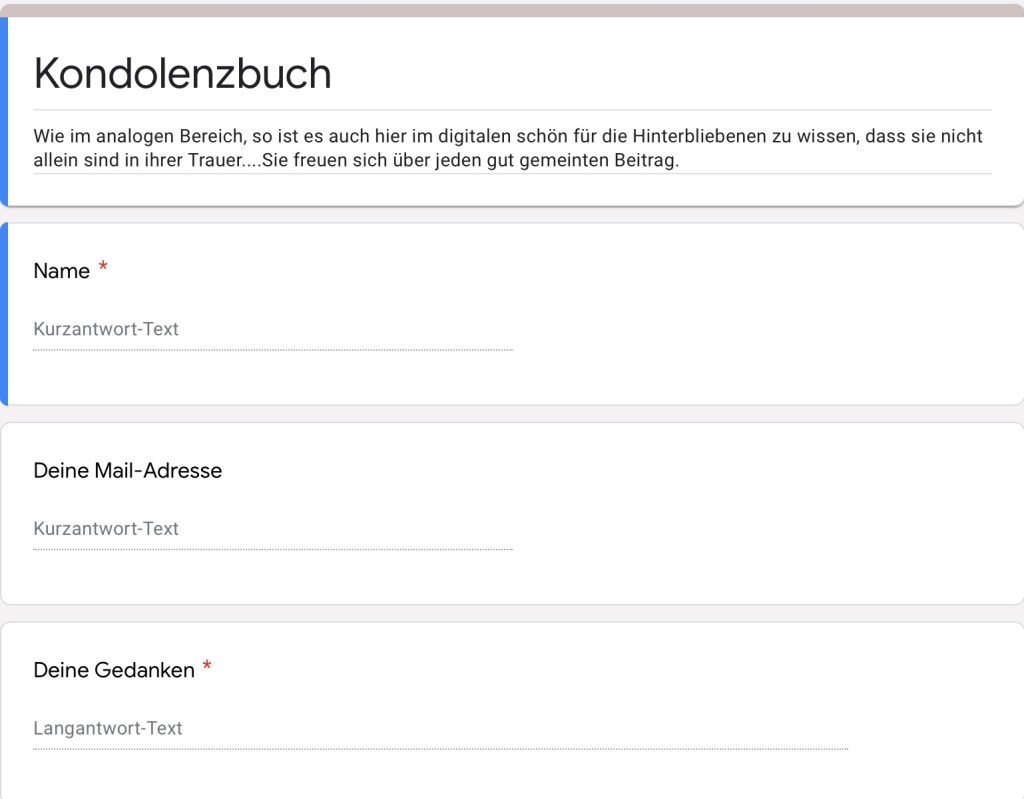1024x799 pixels.
Task: Click the form title "Kondolenzbuch"
Action: tap(182, 74)
